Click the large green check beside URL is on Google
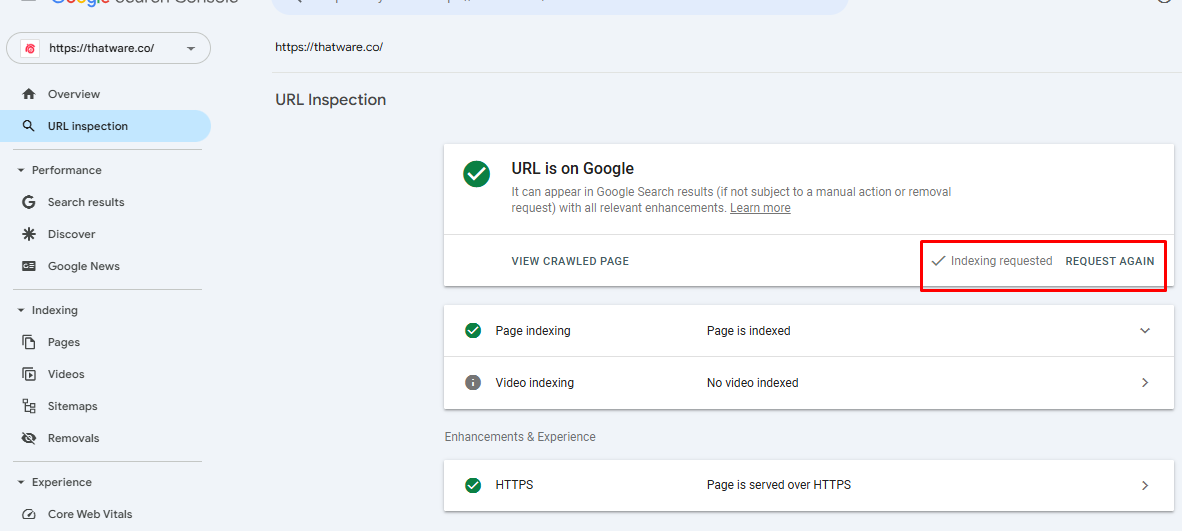This screenshot has height=531, width=1182. [476, 174]
